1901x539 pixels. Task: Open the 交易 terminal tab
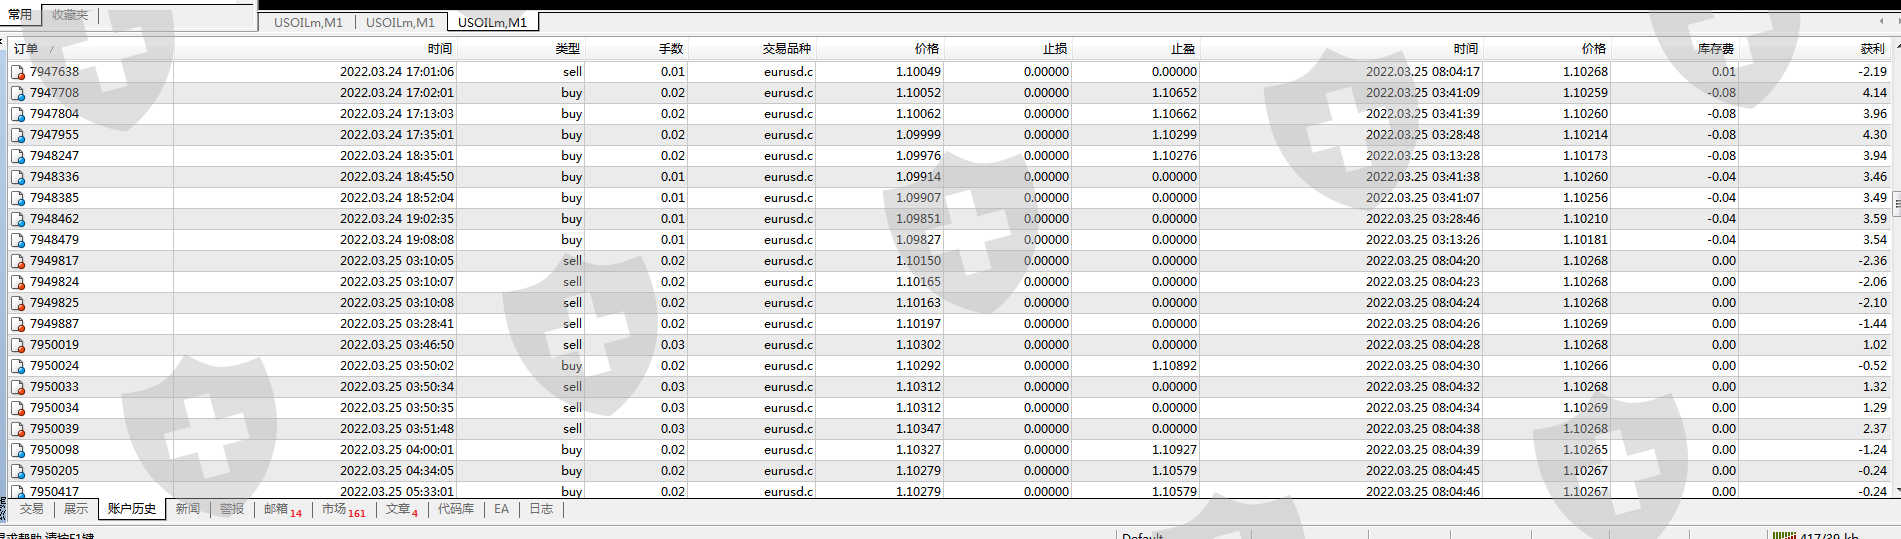(x=32, y=509)
